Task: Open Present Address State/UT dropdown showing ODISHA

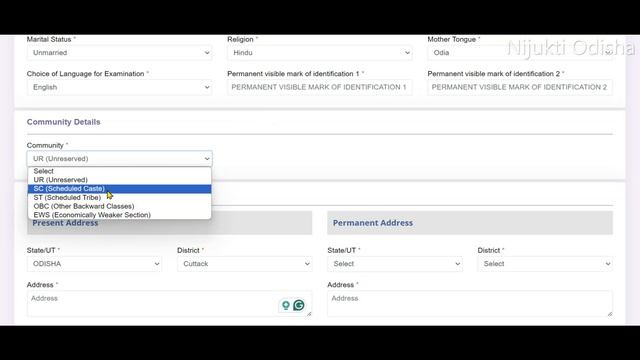Action: pyautogui.click(x=94, y=264)
